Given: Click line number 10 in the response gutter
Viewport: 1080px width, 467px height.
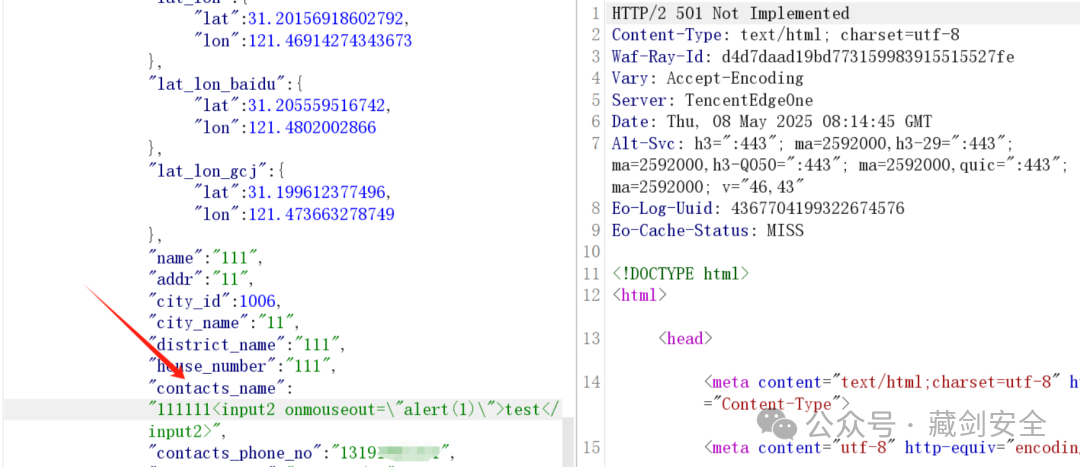Looking at the screenshot, I should pyautogui.click(x=592, y=252).
